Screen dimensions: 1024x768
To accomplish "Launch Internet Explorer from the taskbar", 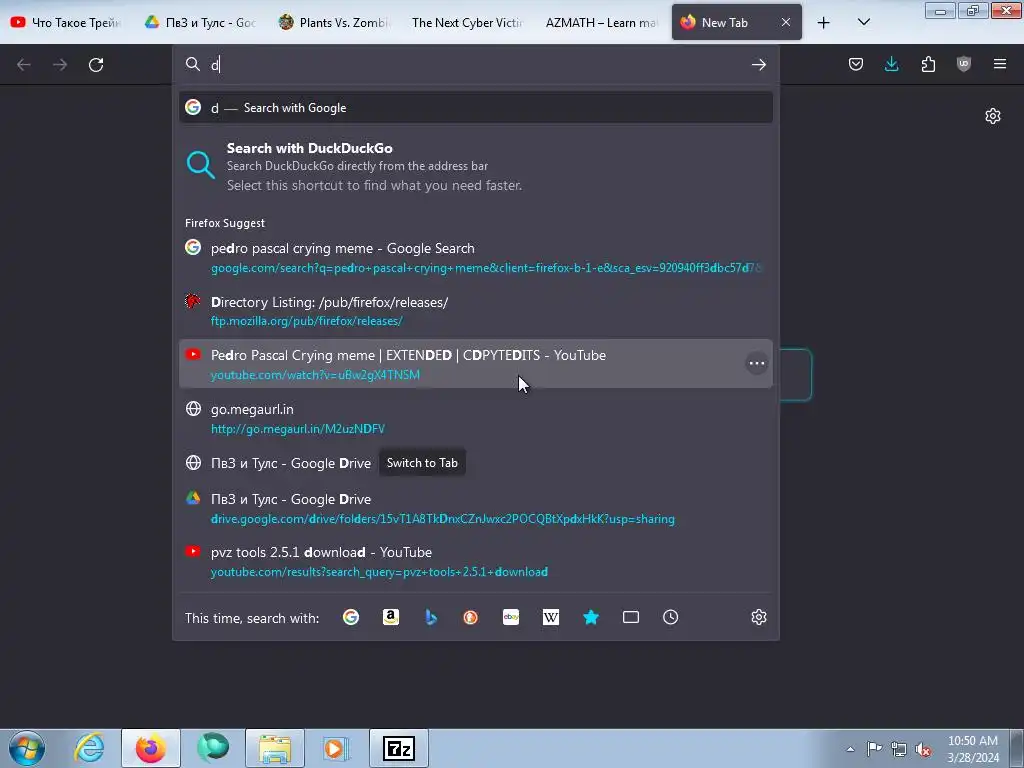I will [x=89, y=748].
